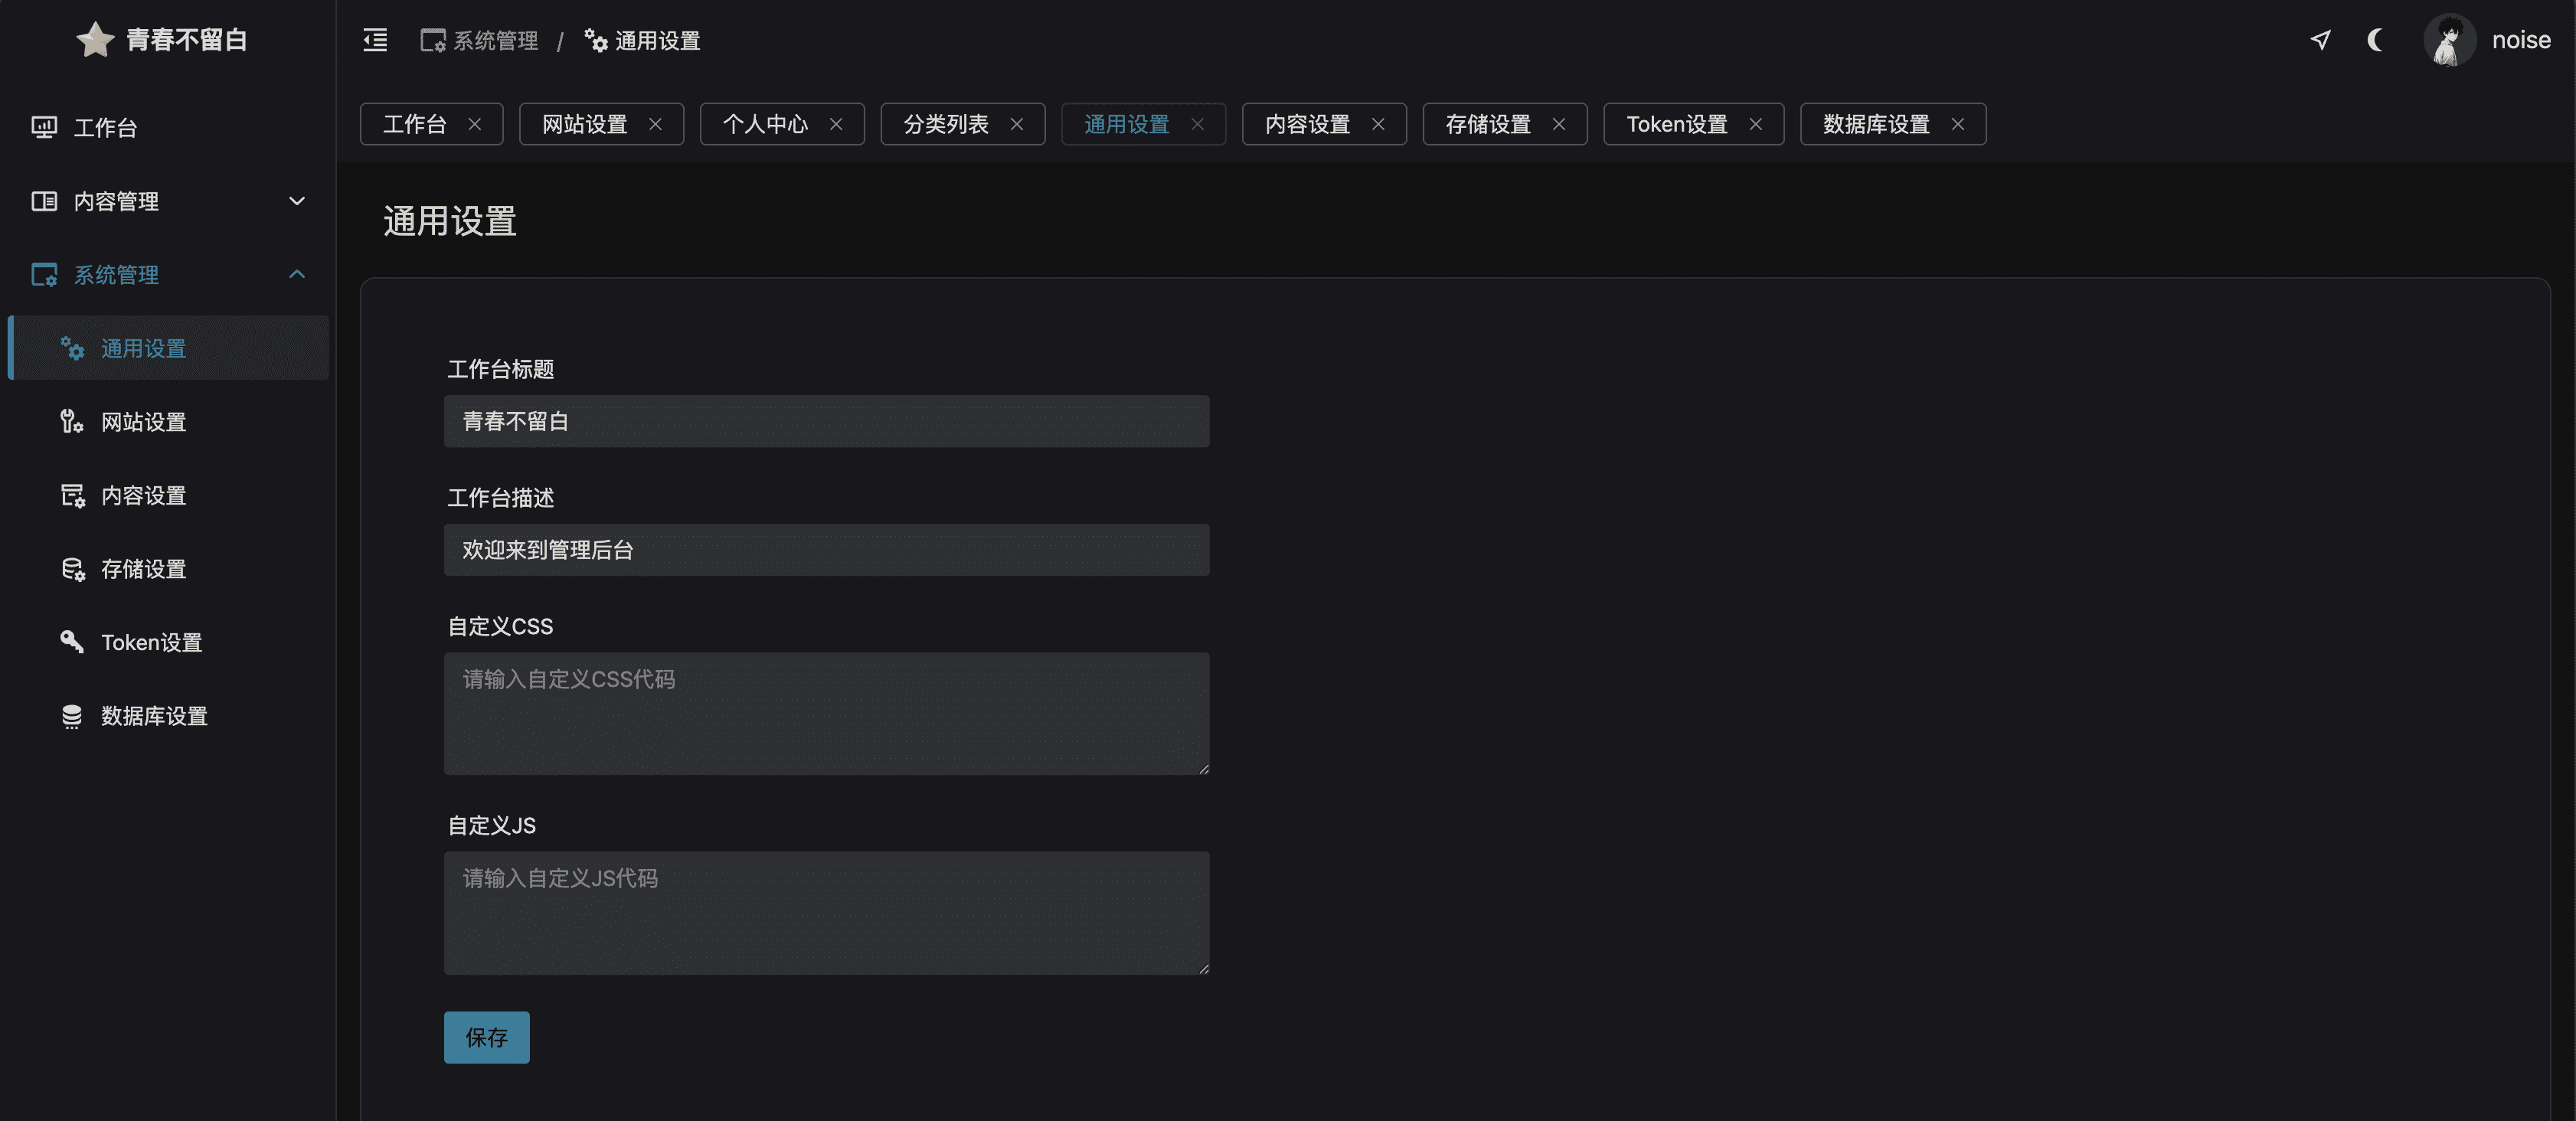Open 存储设置 in the sidebar

tap(143, 569)
